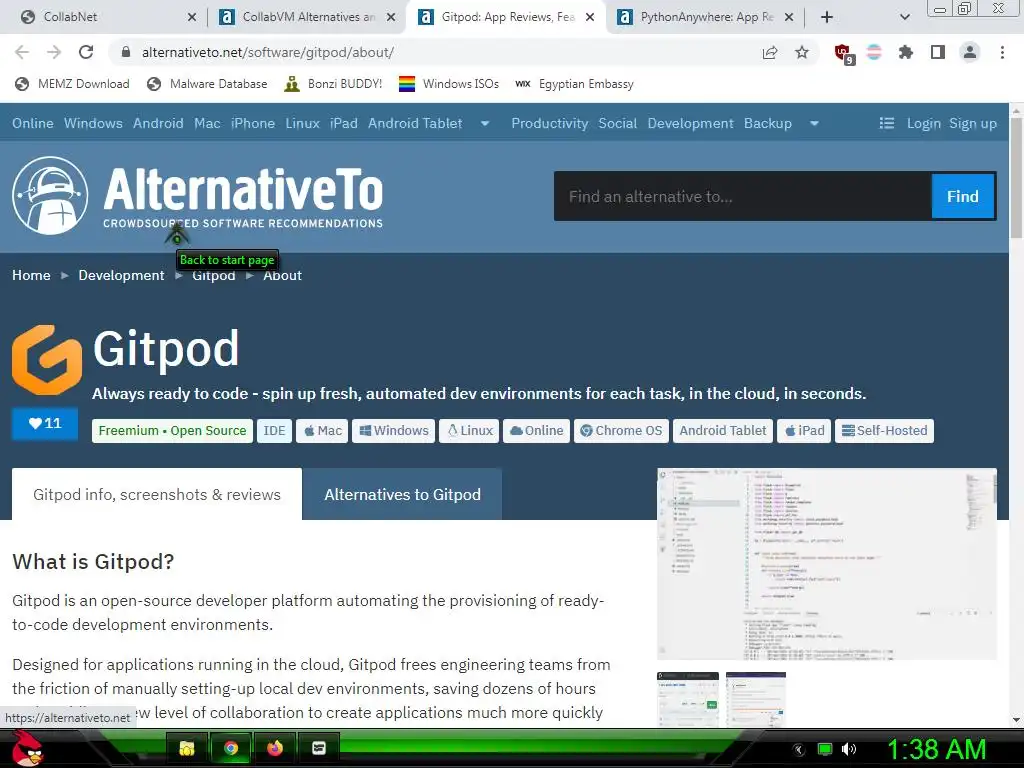This screenshot has height=768, width=1024.
Task: Select Android in top nav
Action: click(158, 123)
